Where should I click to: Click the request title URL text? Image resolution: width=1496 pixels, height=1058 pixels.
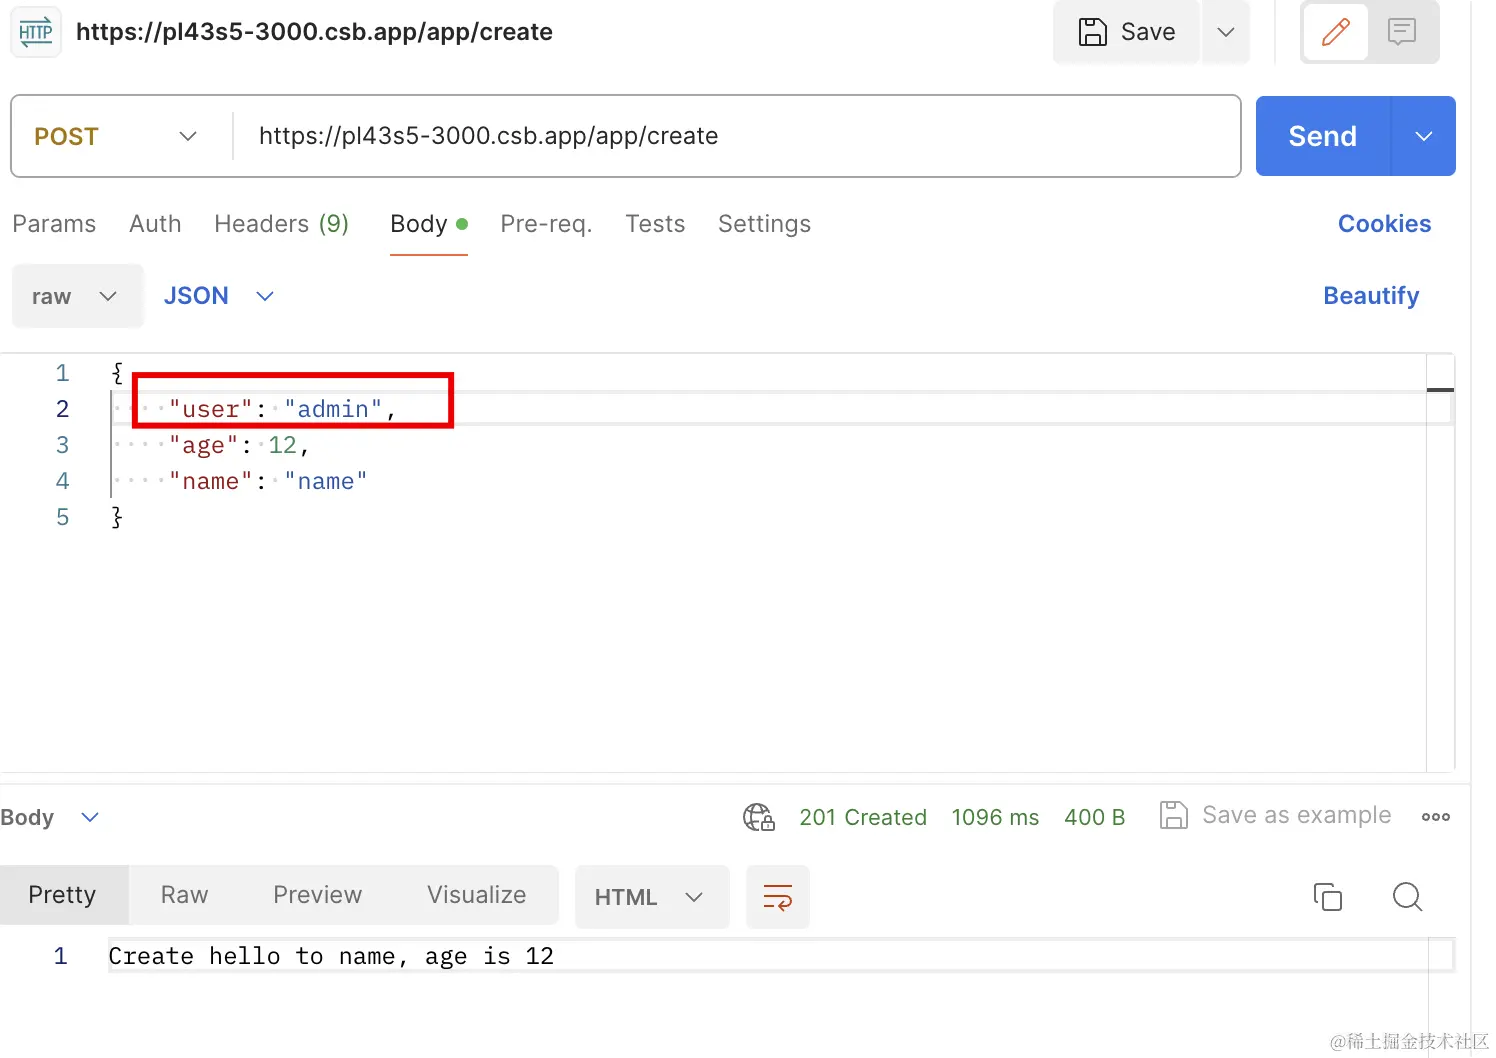314,32
